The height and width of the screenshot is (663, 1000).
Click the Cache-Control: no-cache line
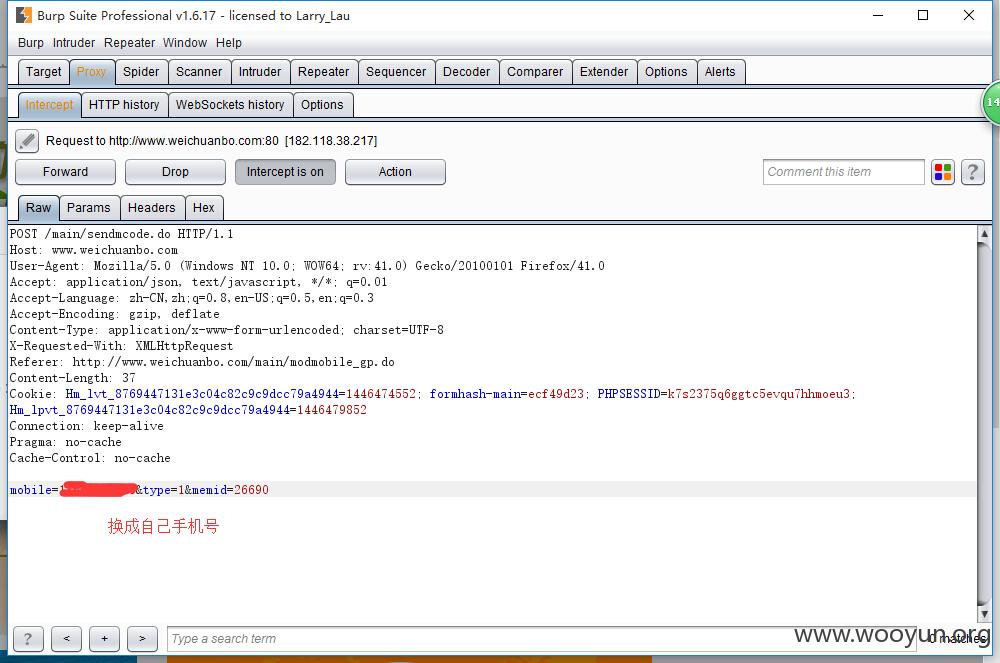pos(90,458)
